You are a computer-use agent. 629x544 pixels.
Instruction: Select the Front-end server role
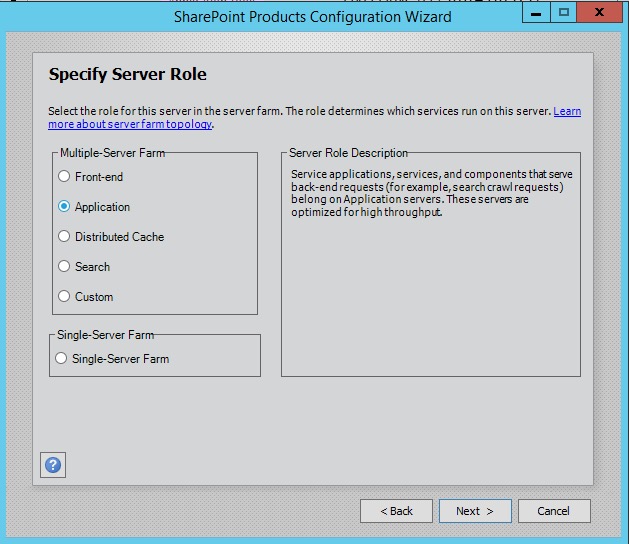coord(91,177)
